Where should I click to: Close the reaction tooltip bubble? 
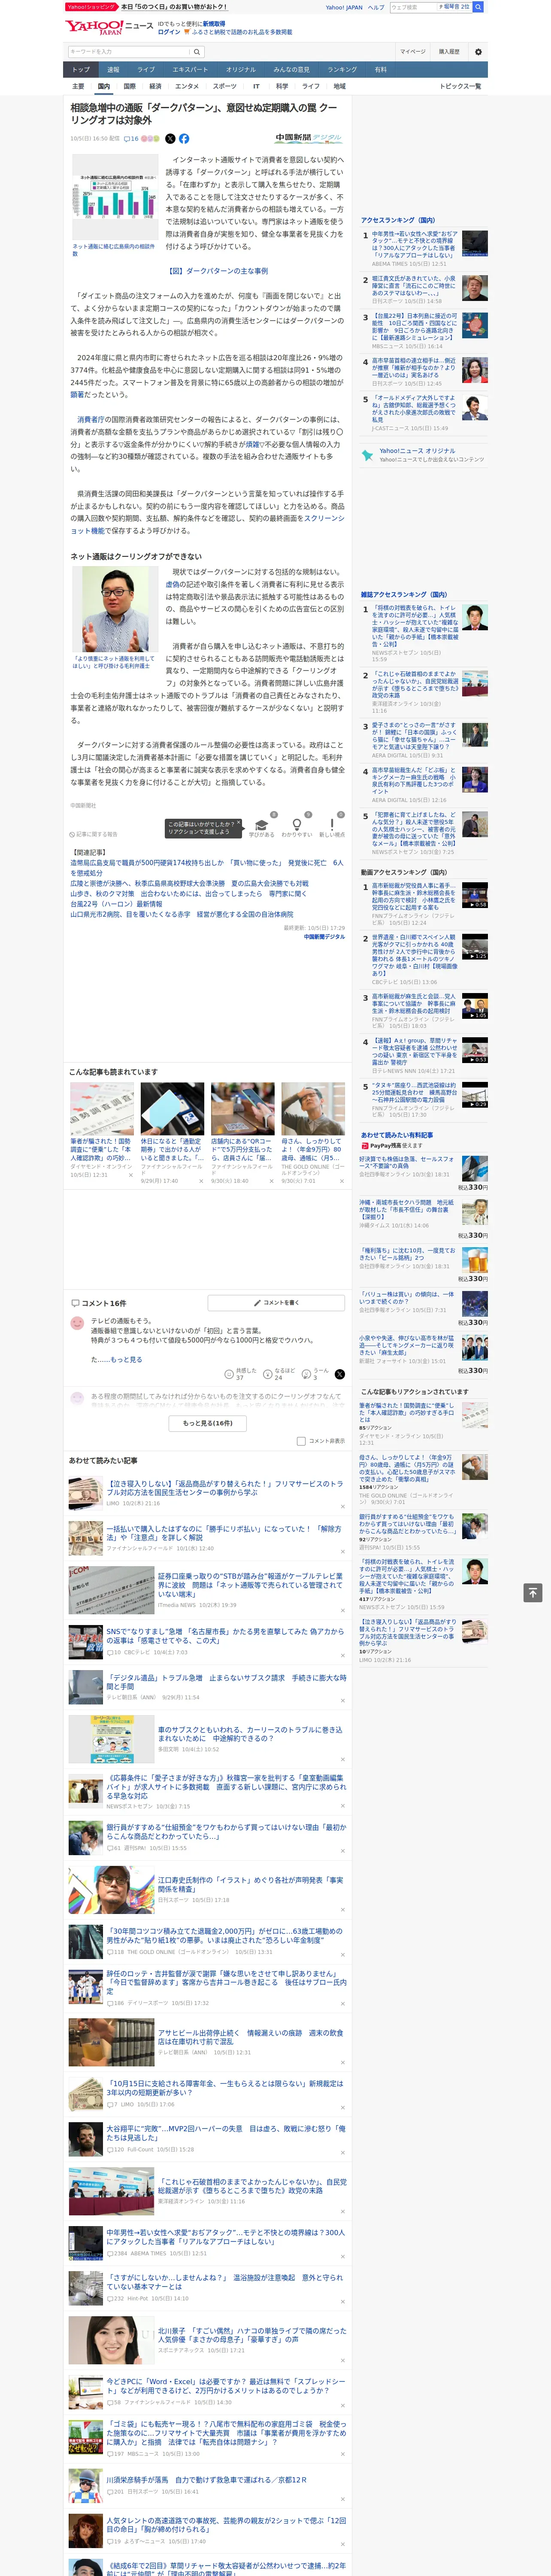coord(238,823)
